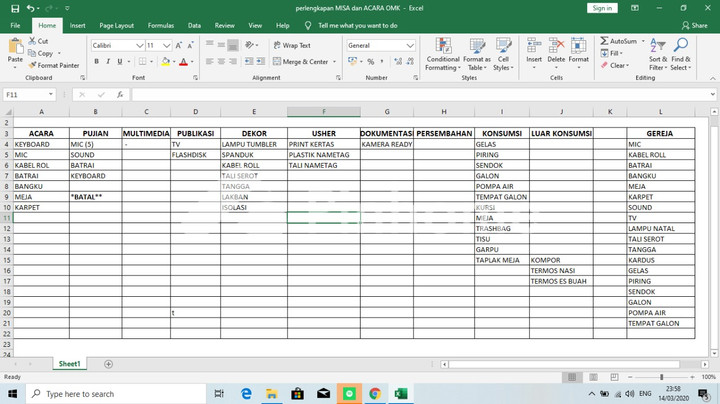The image size is (720, 404).
Task: Switch to the Page Layout ribbon tab
Action: (x=116, y=25)
